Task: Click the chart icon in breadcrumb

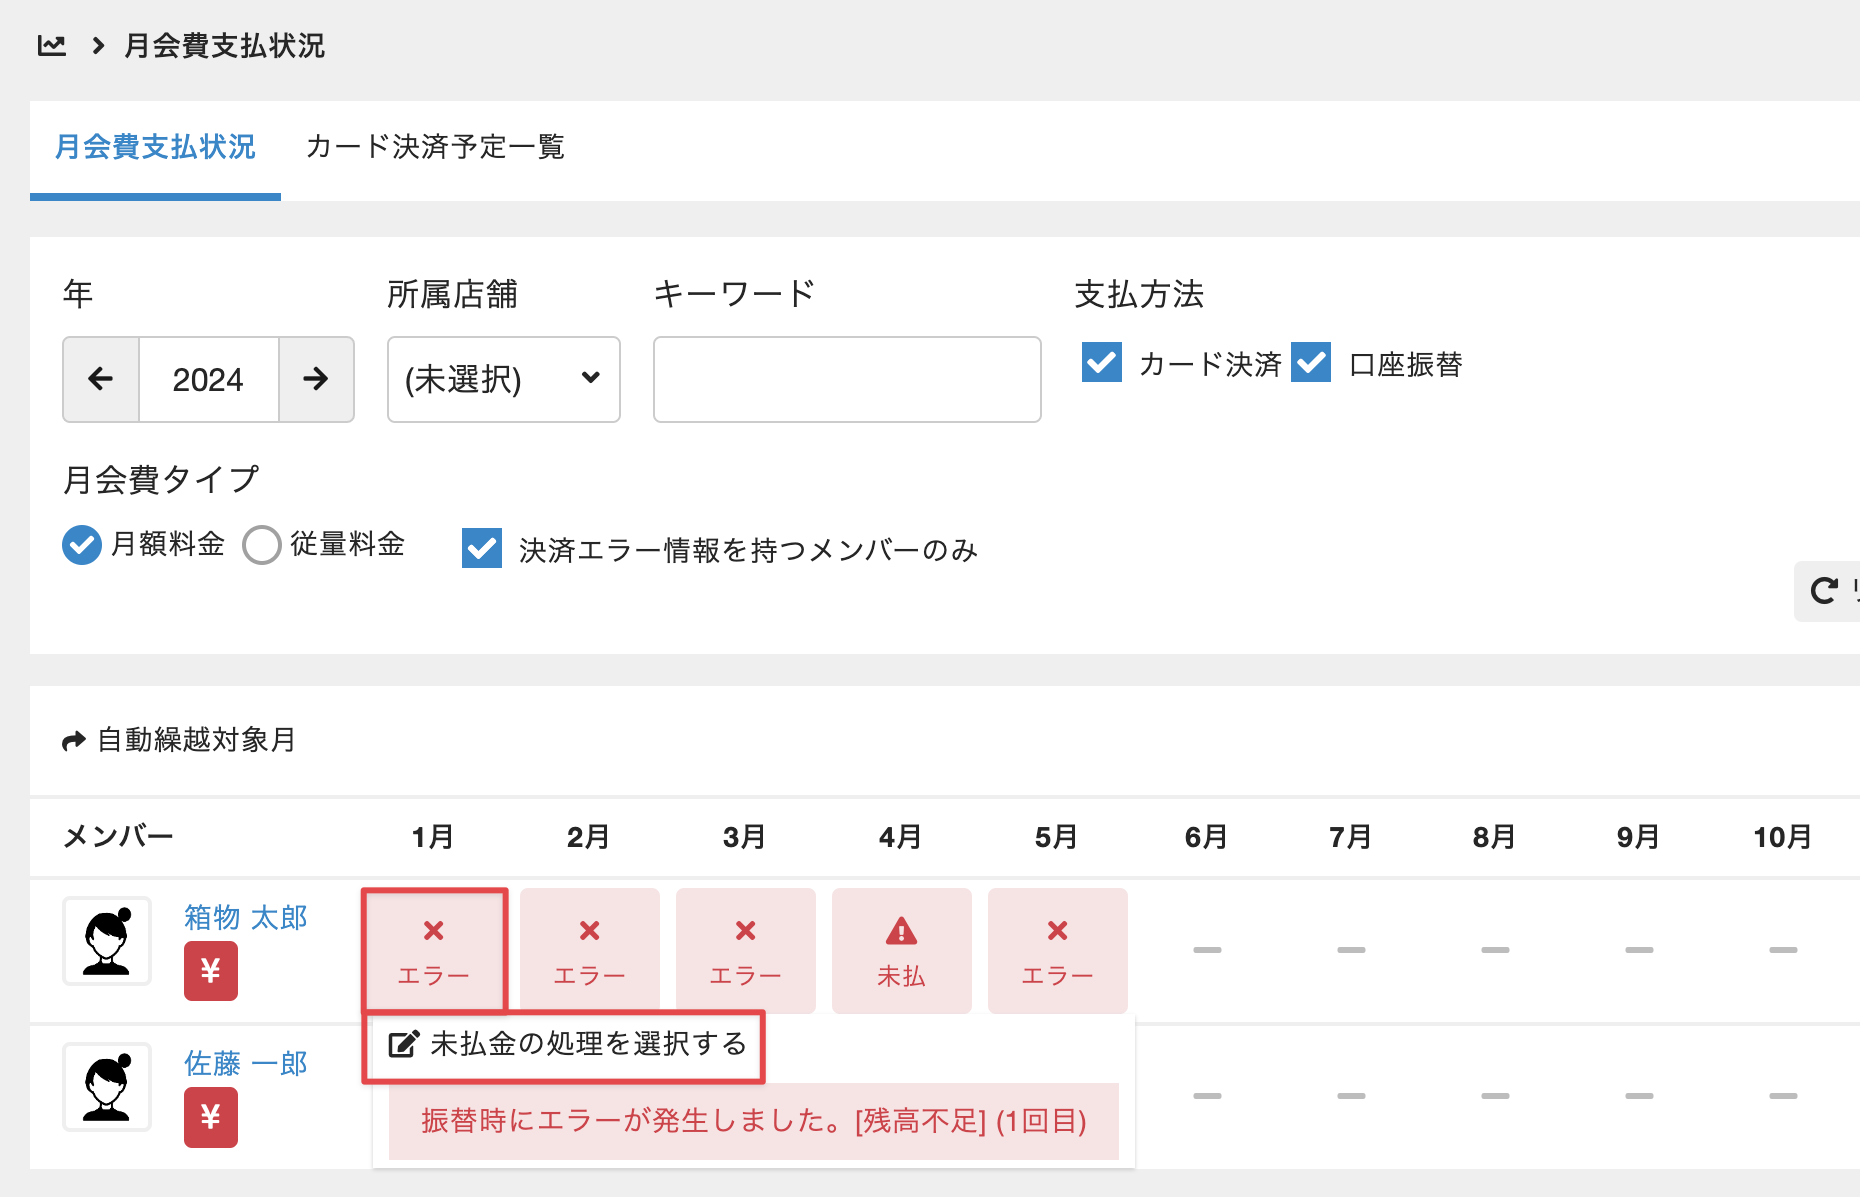Action: tap(51, 46)
